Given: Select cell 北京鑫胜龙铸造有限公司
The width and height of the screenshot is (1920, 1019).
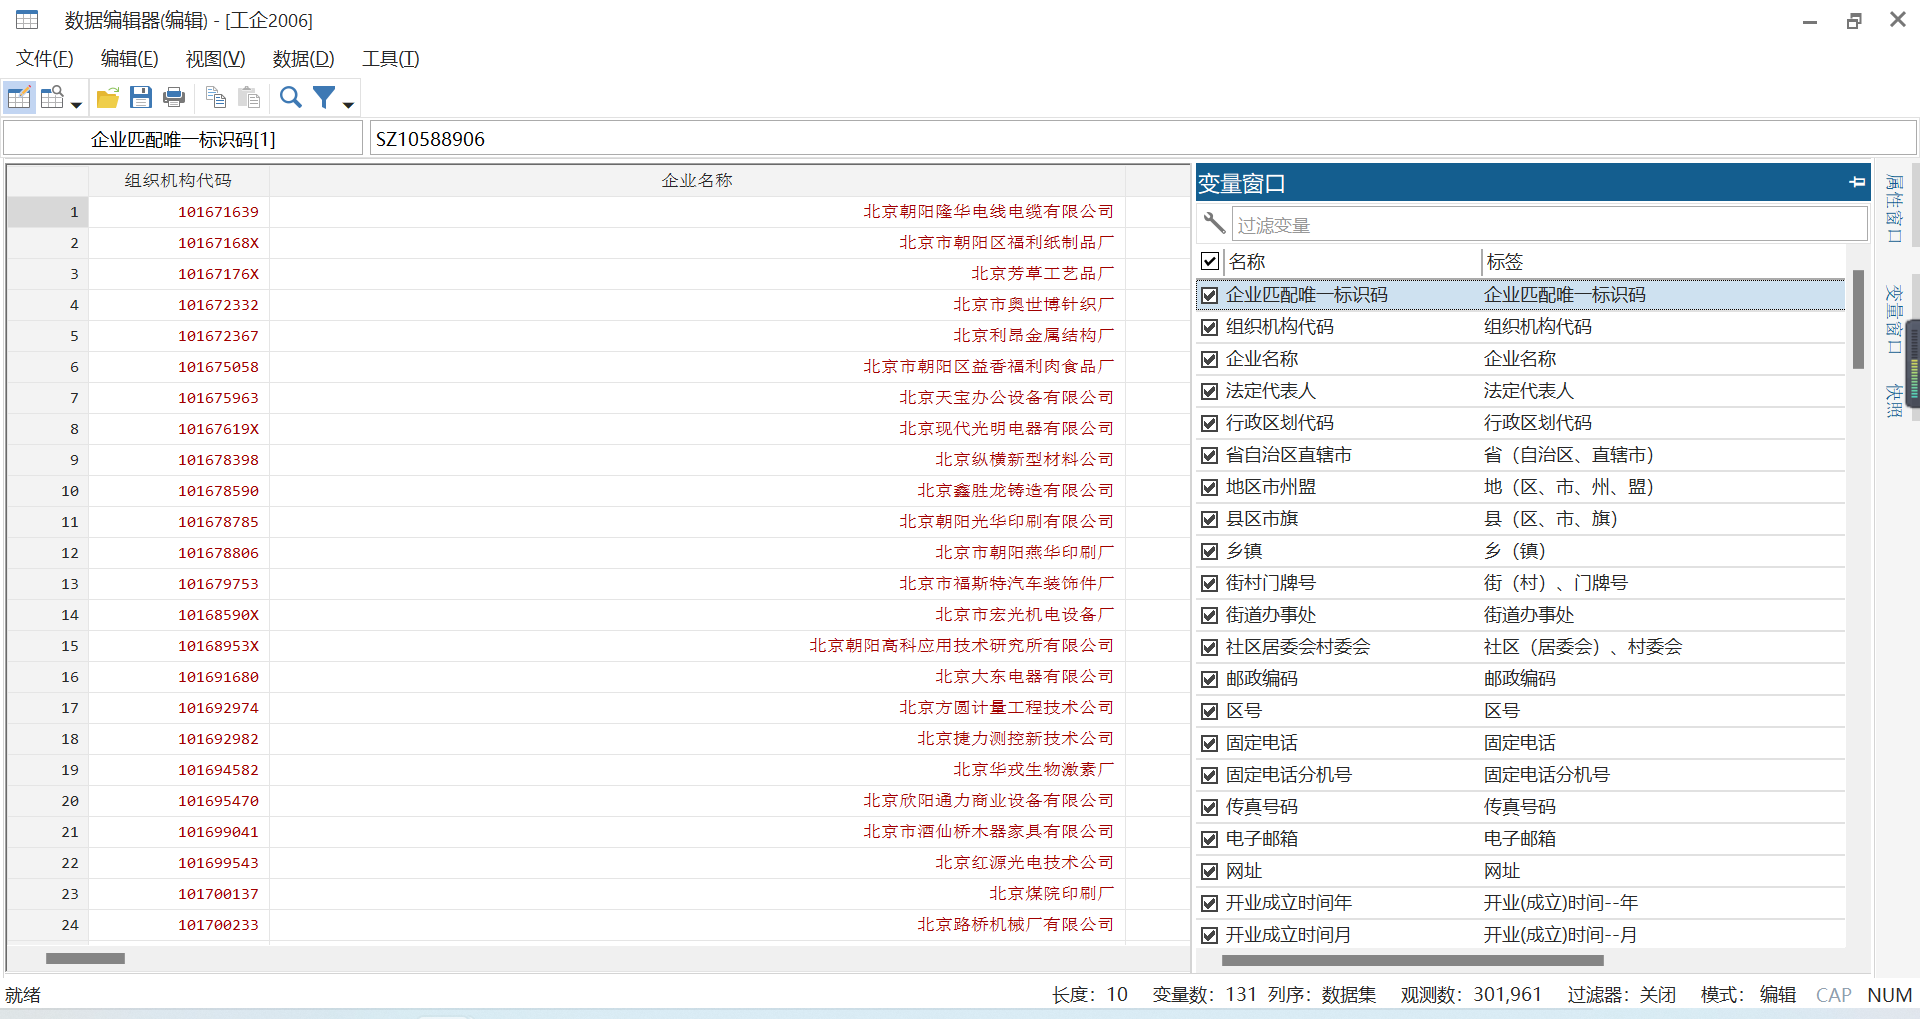Looking at the screenshot, I should (697, 490).
